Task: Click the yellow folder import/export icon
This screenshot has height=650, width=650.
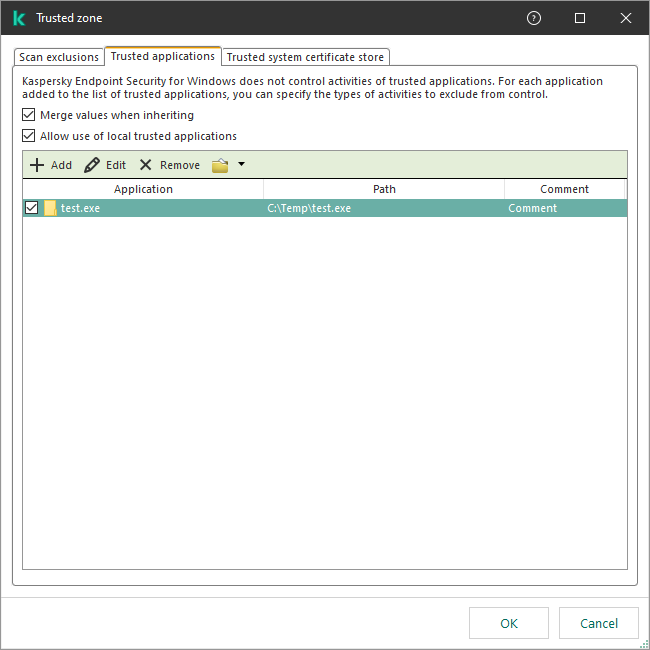Action: tap(220, 165)
